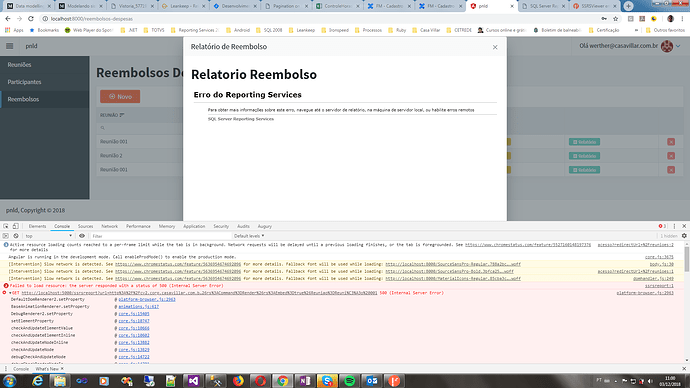Open Visual Studio from the taskbar
This screenshot has height=388, width=690.
click(193, 381)
